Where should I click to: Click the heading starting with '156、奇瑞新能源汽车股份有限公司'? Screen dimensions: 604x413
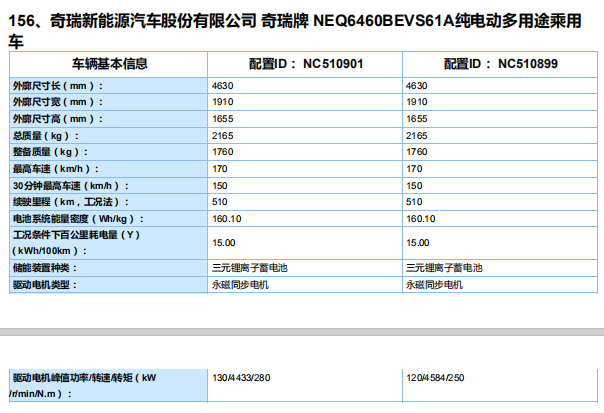coord(295,31)
